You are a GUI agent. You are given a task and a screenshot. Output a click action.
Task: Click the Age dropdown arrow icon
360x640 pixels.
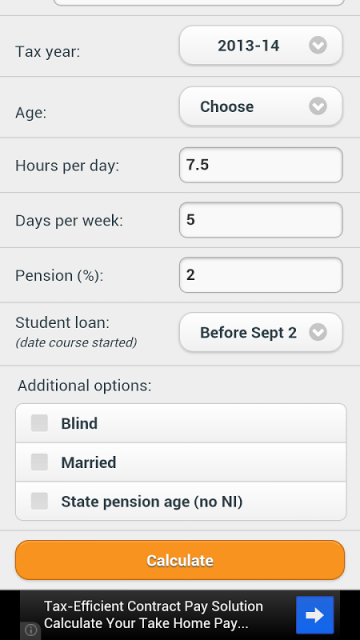tap(318, 107)
